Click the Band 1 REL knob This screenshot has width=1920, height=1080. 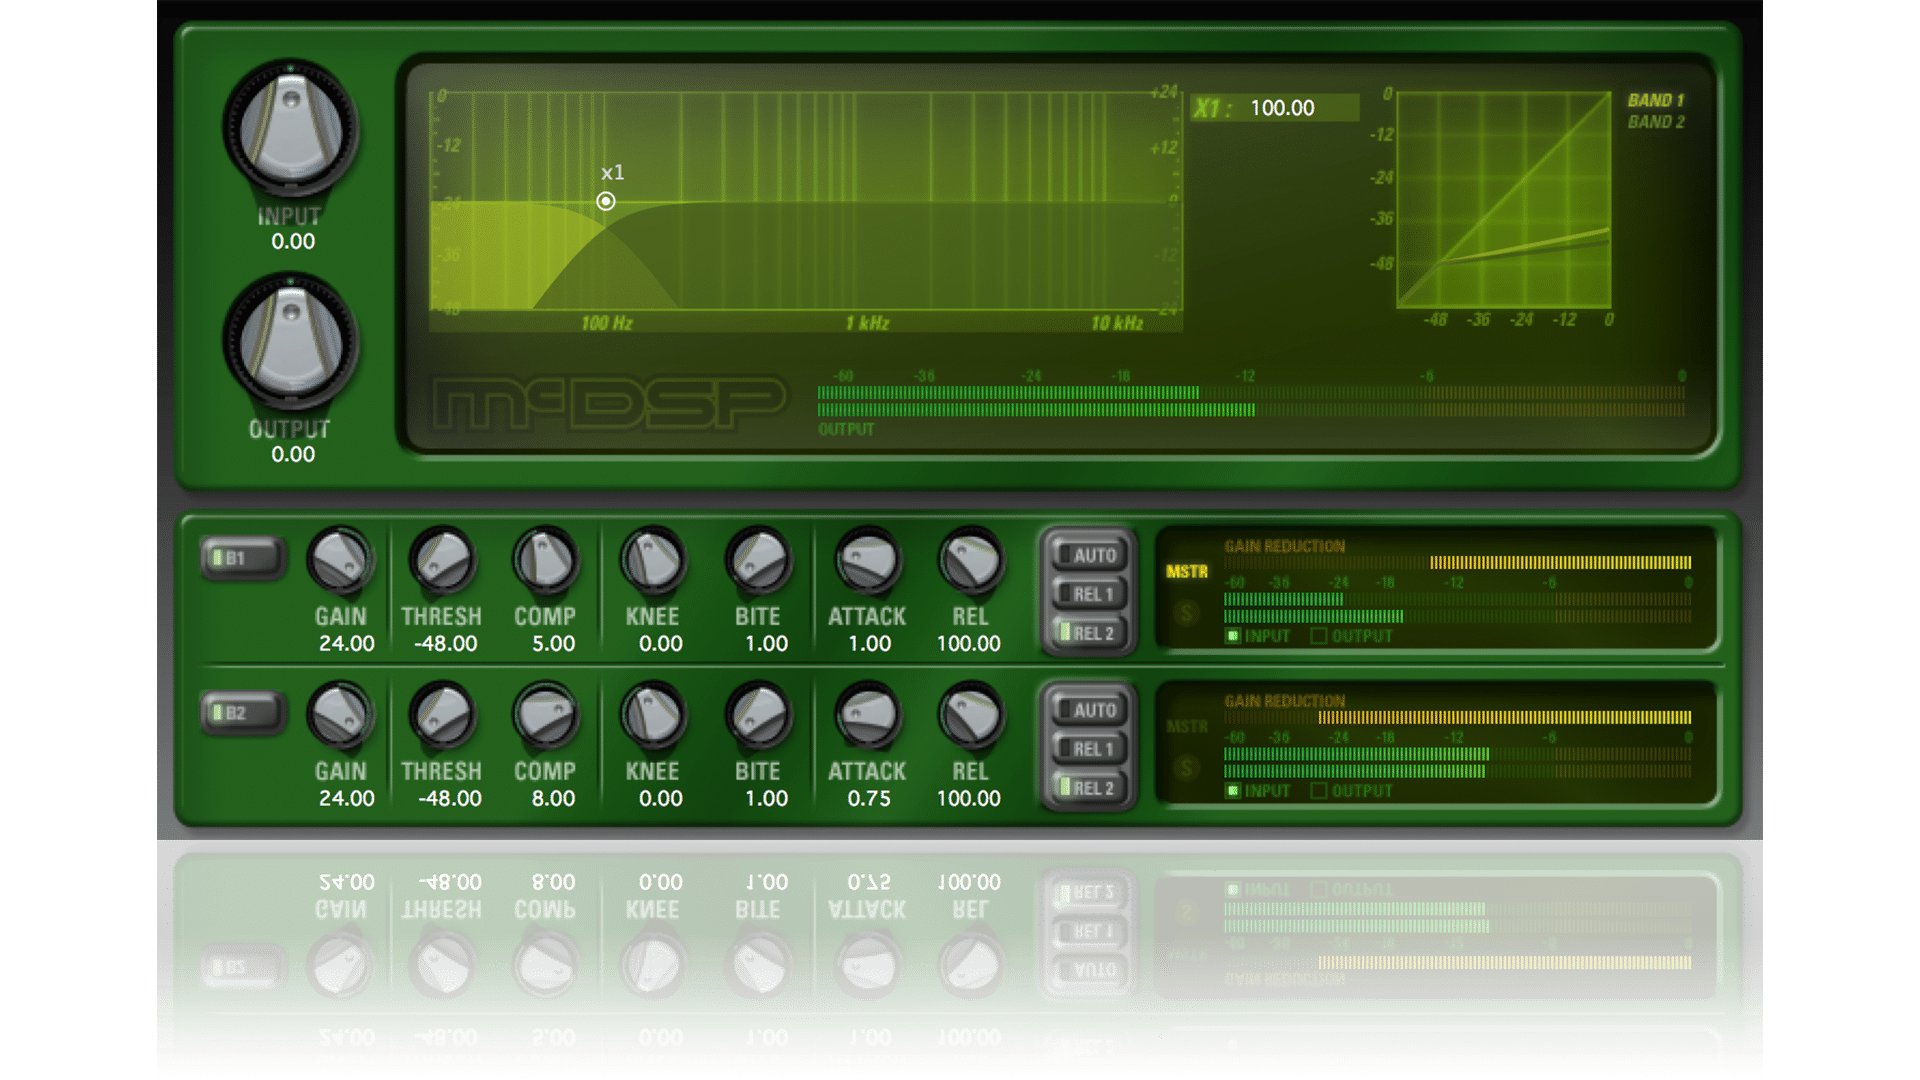click(x=970, y=560)
